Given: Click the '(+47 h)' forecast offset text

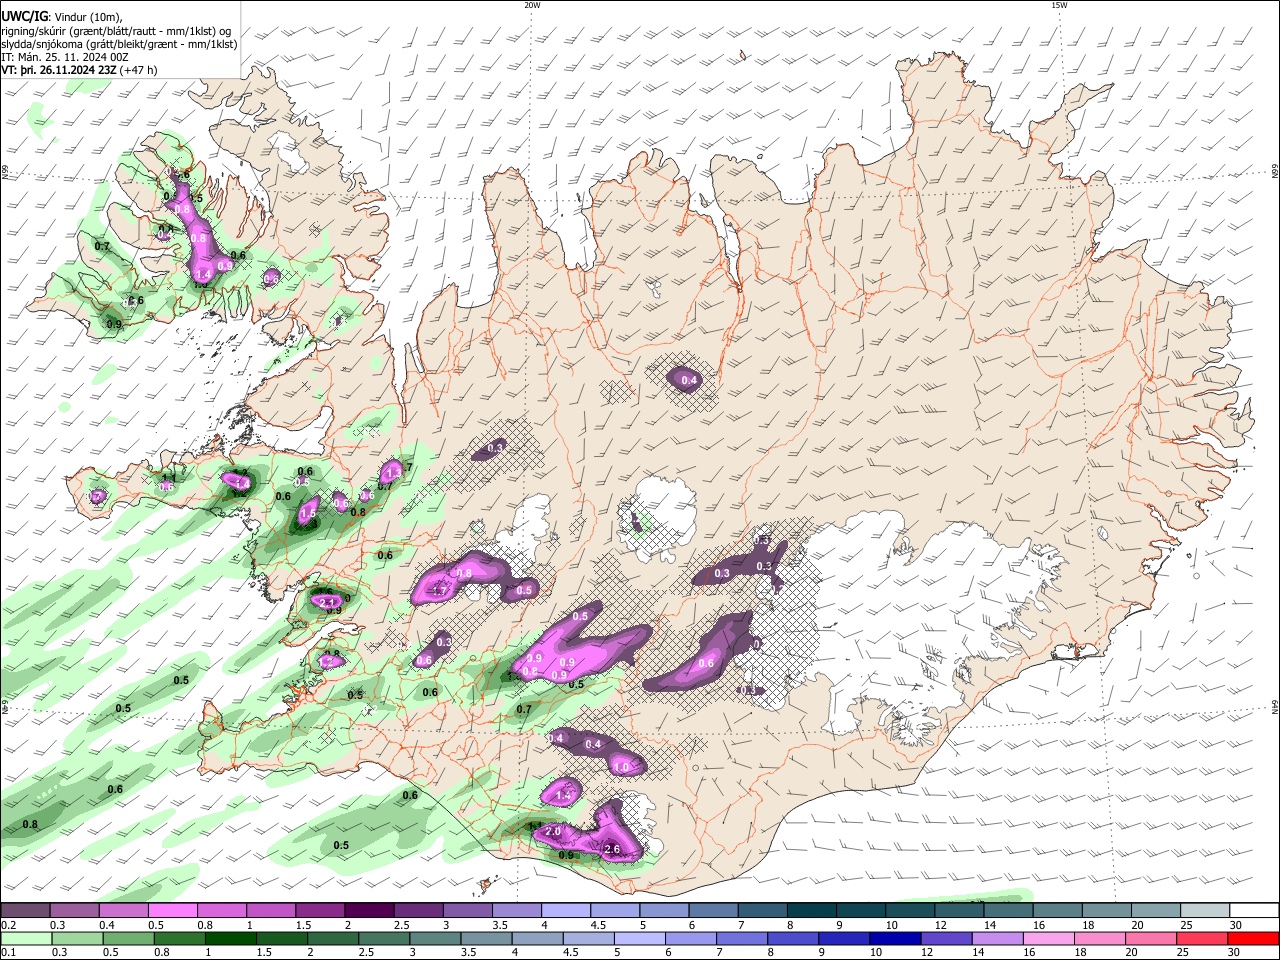Looking at the screenshot, I should point(140,71).
